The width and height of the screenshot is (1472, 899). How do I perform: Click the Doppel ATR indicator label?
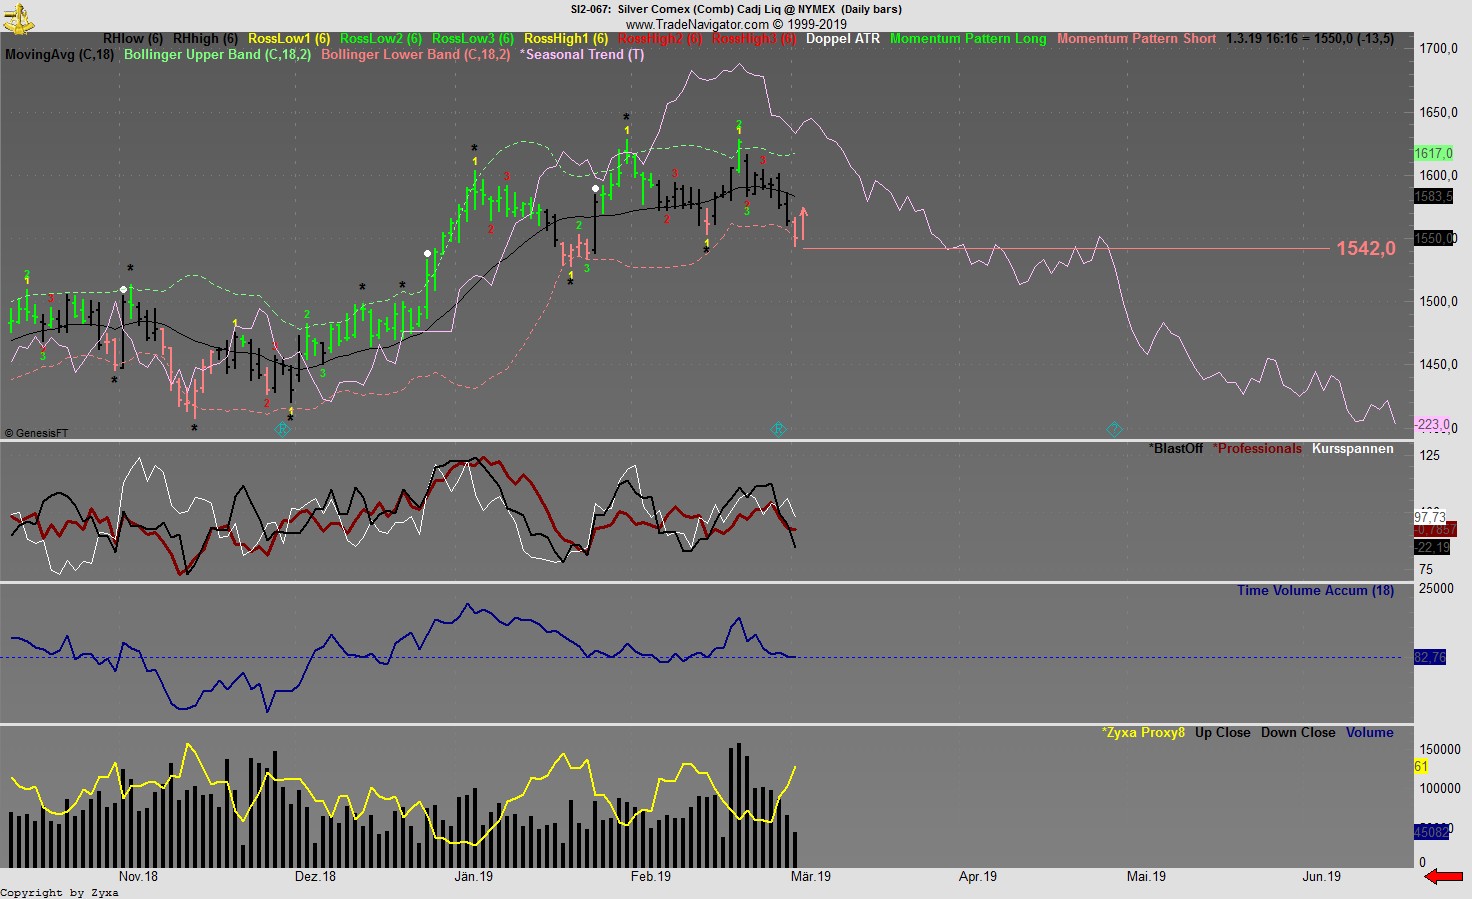click(x=843, y=39)
